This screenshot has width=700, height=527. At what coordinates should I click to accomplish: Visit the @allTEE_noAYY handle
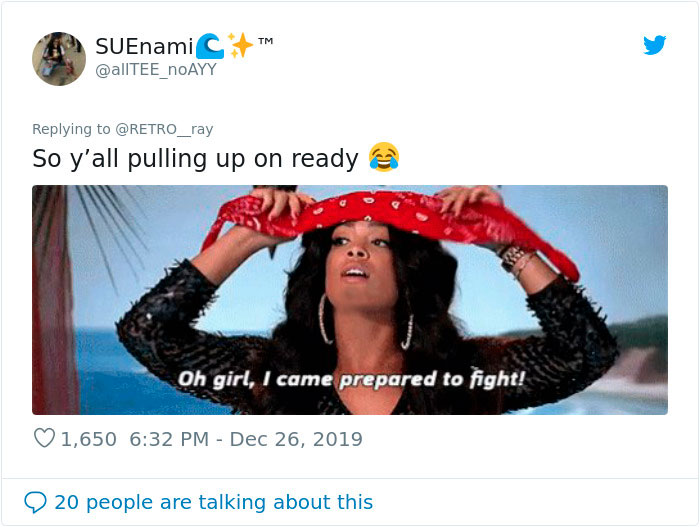click(156, 70)
